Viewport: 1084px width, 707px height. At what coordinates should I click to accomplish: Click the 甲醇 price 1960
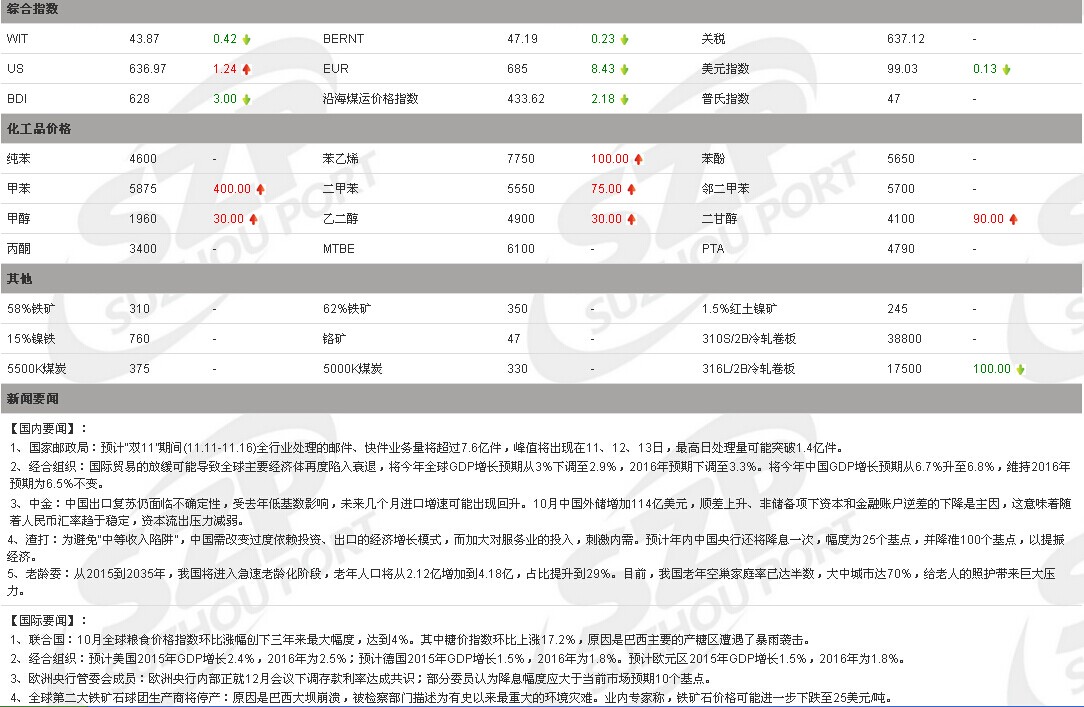(x=142, y=218)
